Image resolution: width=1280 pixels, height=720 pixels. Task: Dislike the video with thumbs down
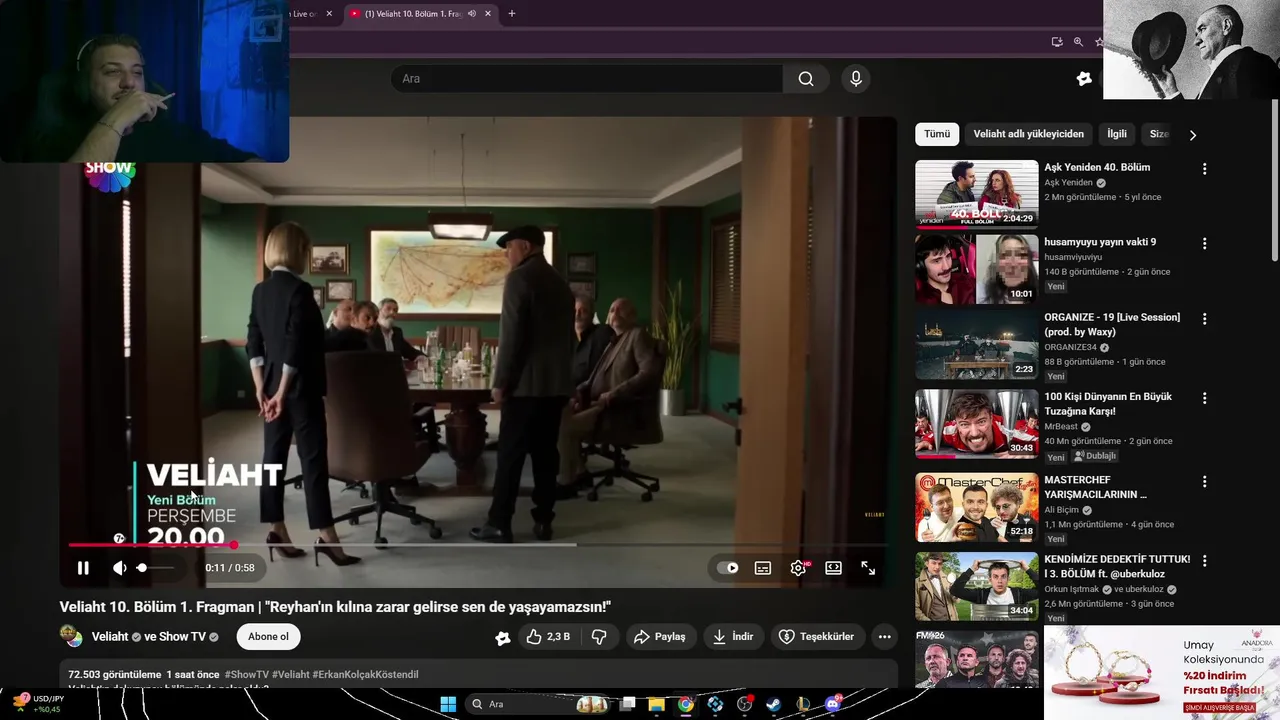pyautogui.click(x=599, y=637)
